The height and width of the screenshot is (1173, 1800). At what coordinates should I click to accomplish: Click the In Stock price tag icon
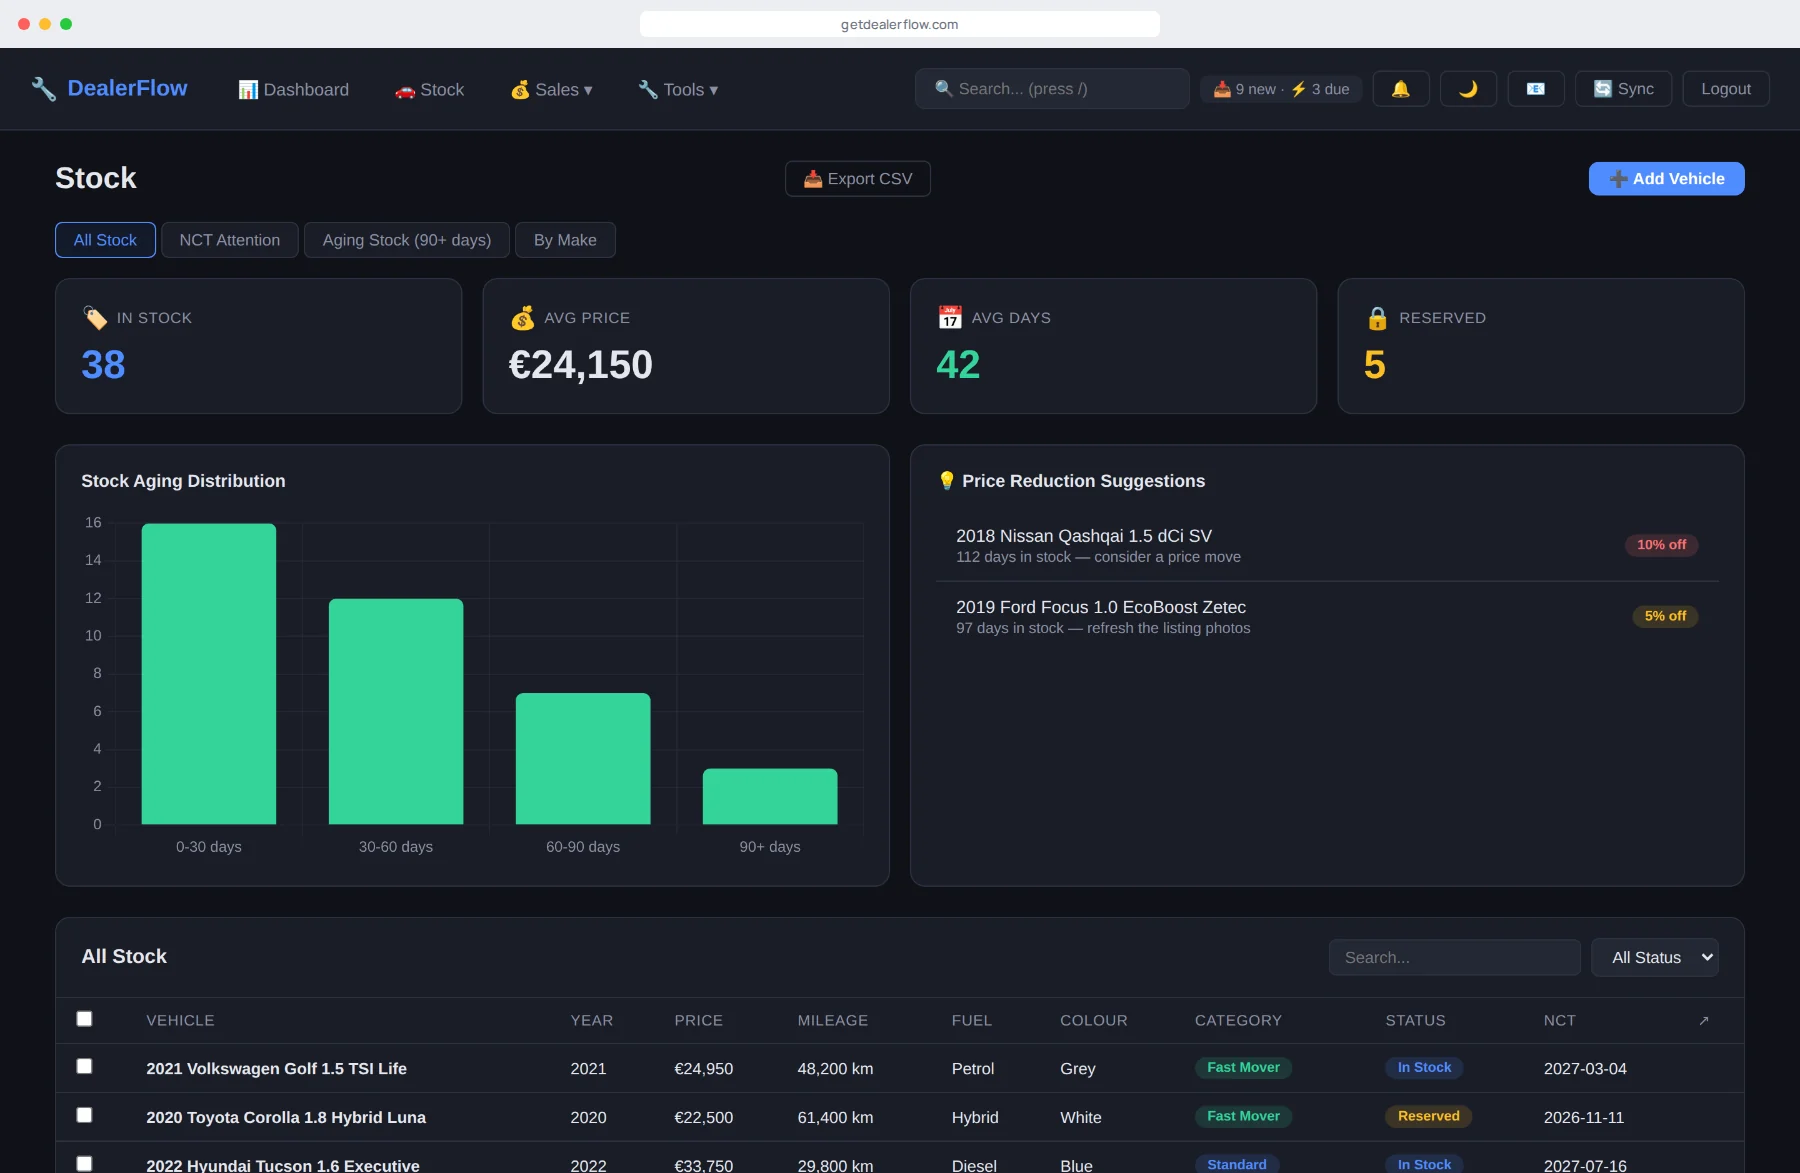tap(95, 318)
